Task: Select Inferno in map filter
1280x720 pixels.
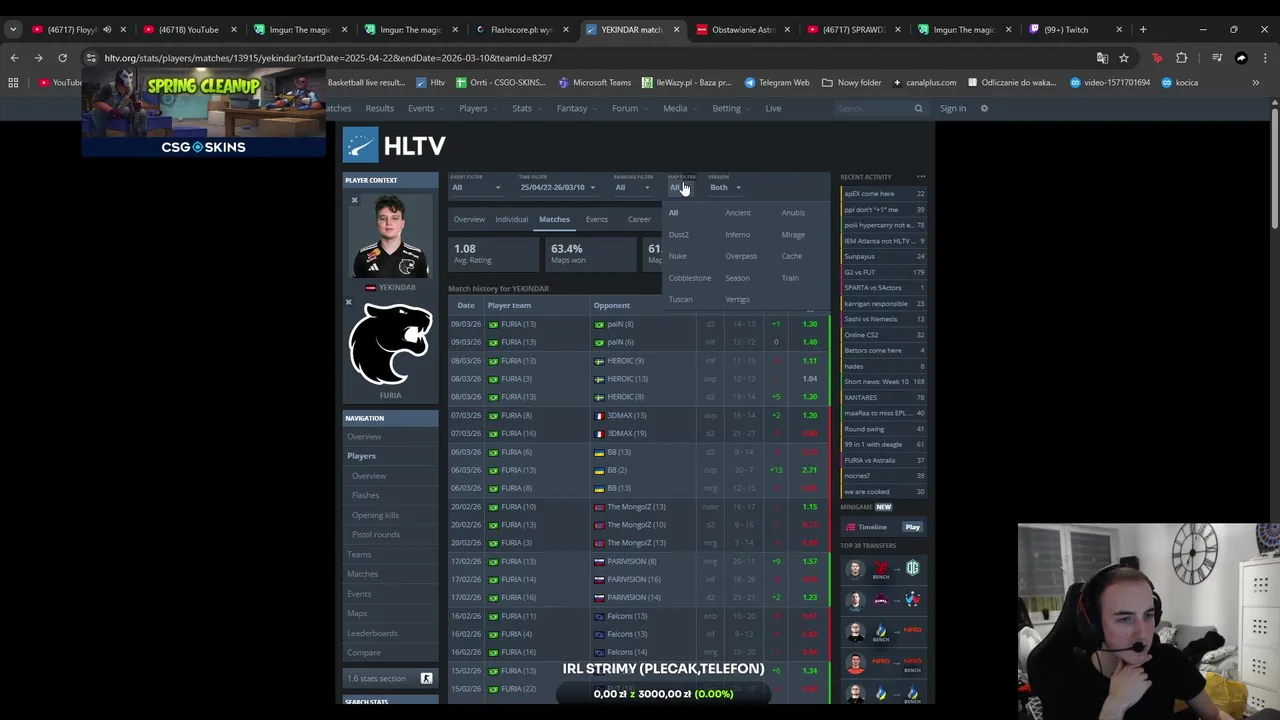Action: (738, 234)
